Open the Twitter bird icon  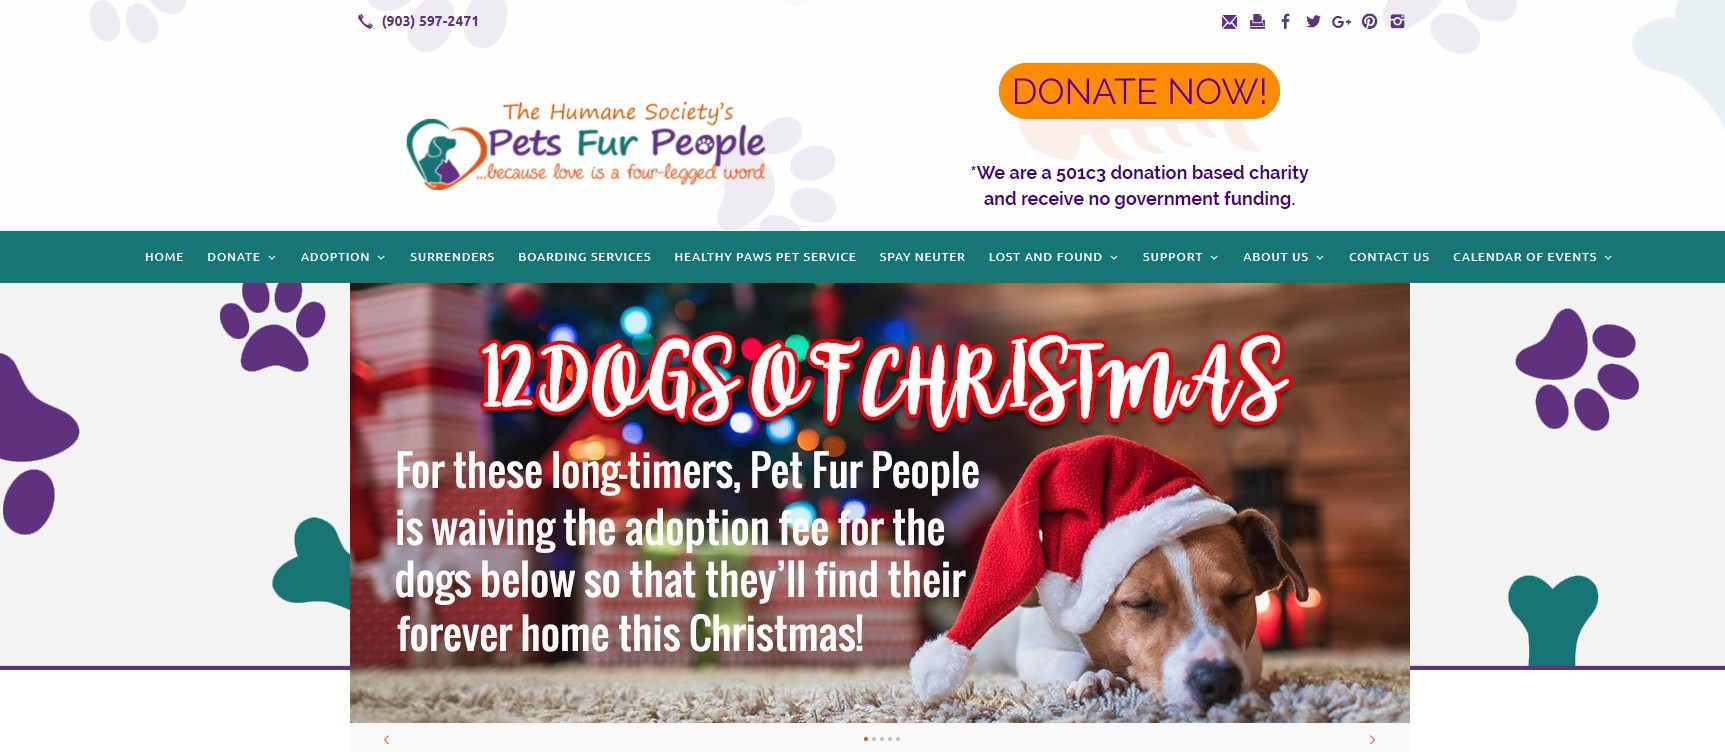pos(1313,22)
